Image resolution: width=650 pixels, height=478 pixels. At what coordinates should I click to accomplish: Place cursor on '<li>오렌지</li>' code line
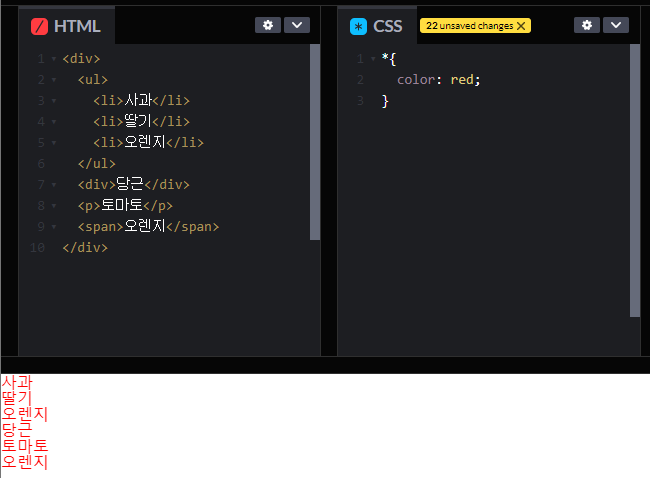click(x=148, y=143)
